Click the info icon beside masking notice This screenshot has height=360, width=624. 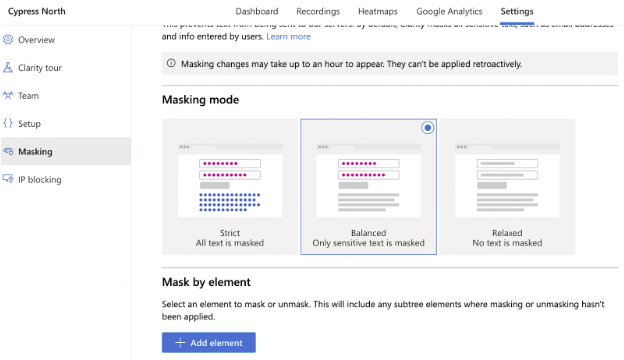pos(171,63)
